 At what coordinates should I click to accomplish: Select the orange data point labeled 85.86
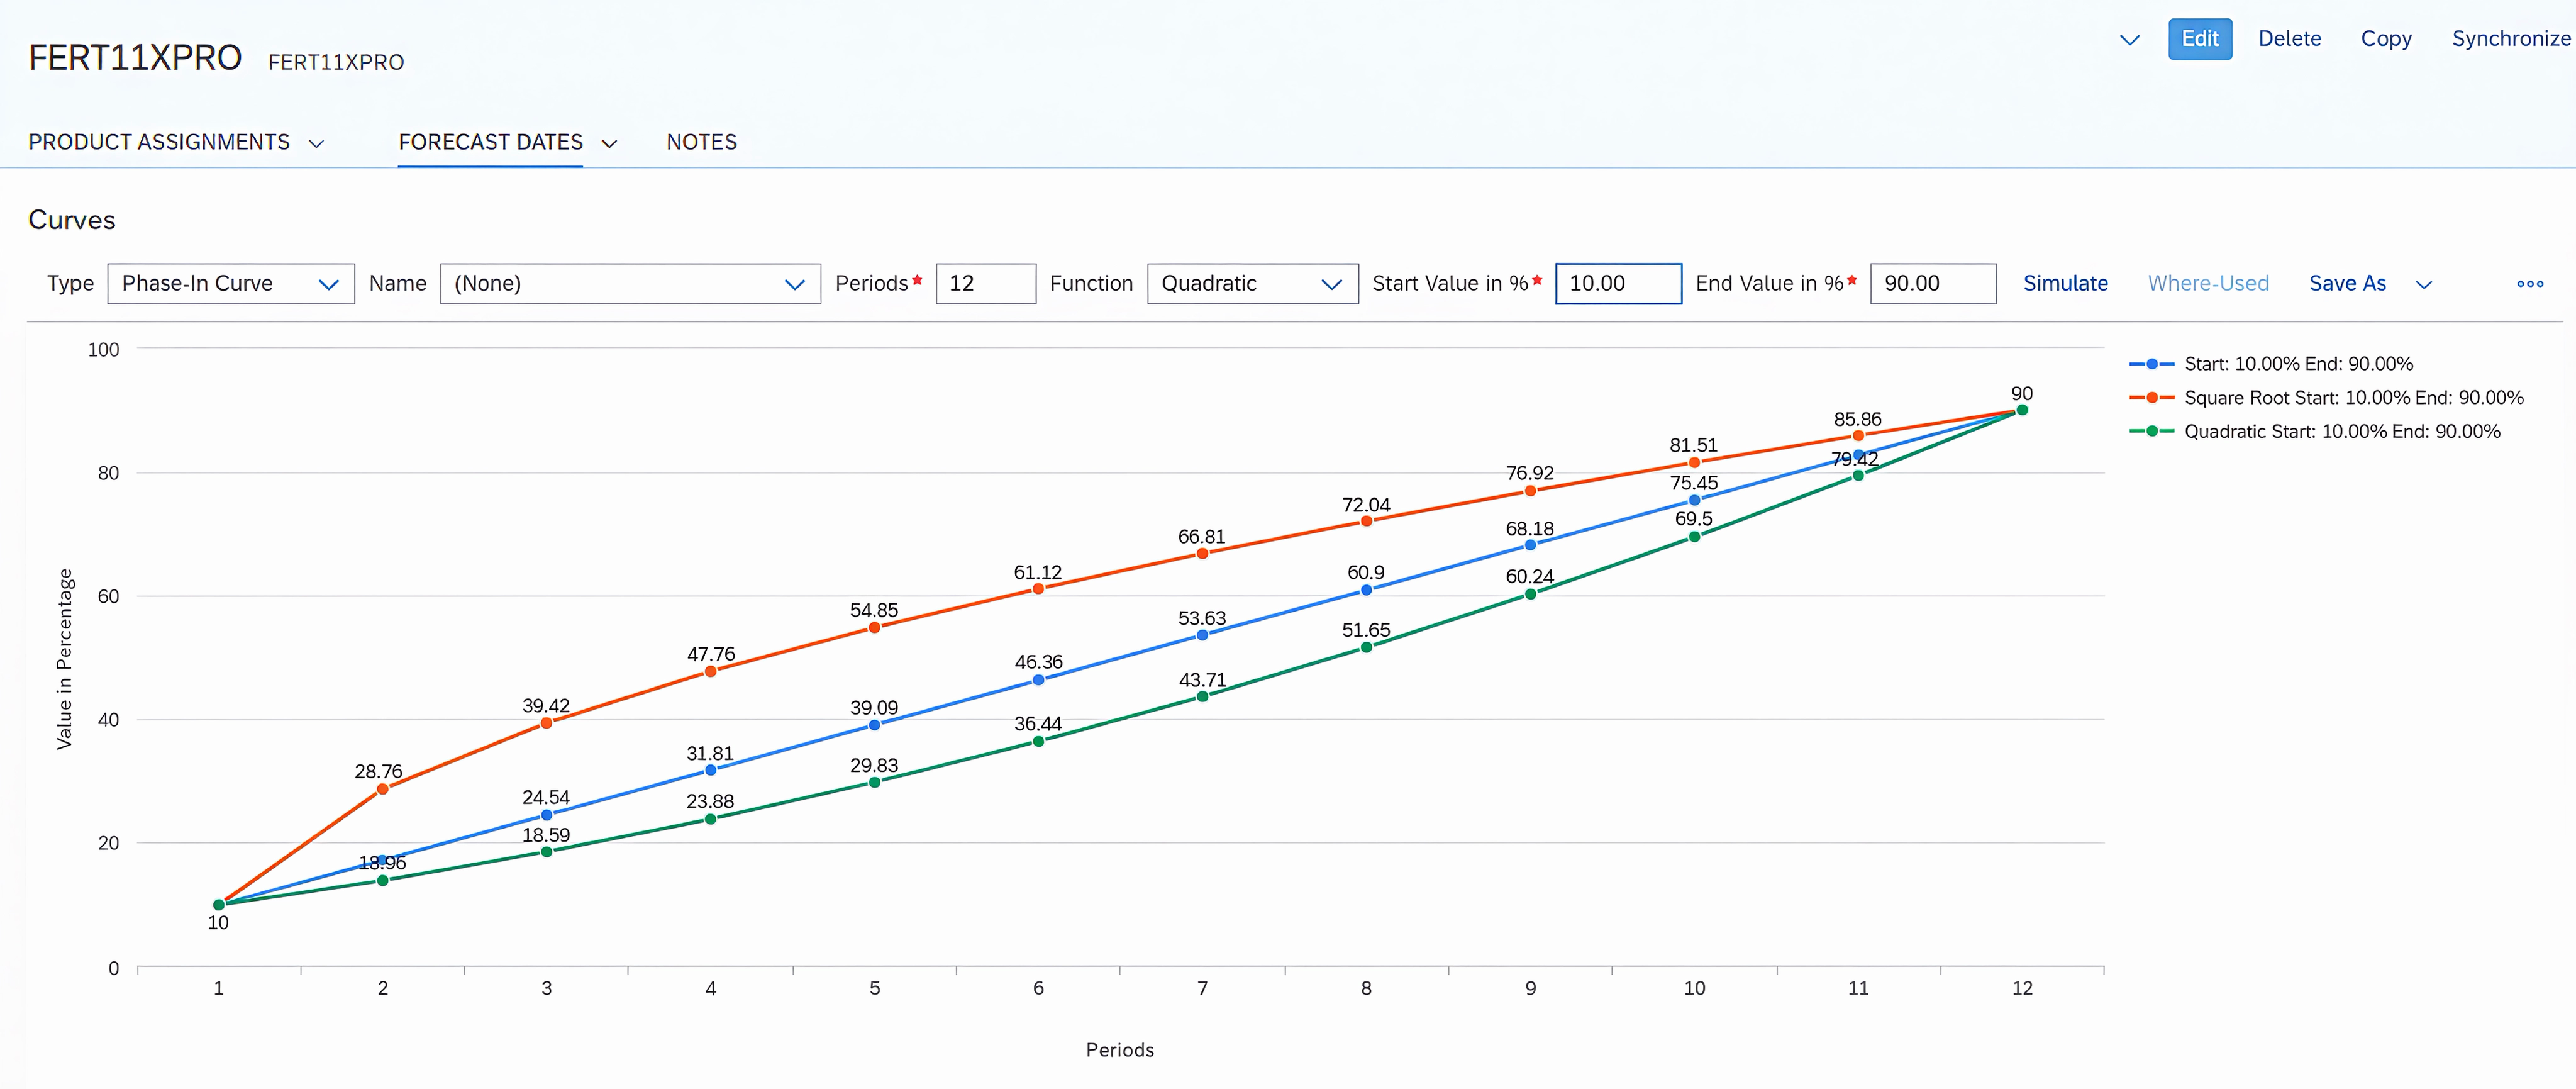click(x=1858, y=436)
